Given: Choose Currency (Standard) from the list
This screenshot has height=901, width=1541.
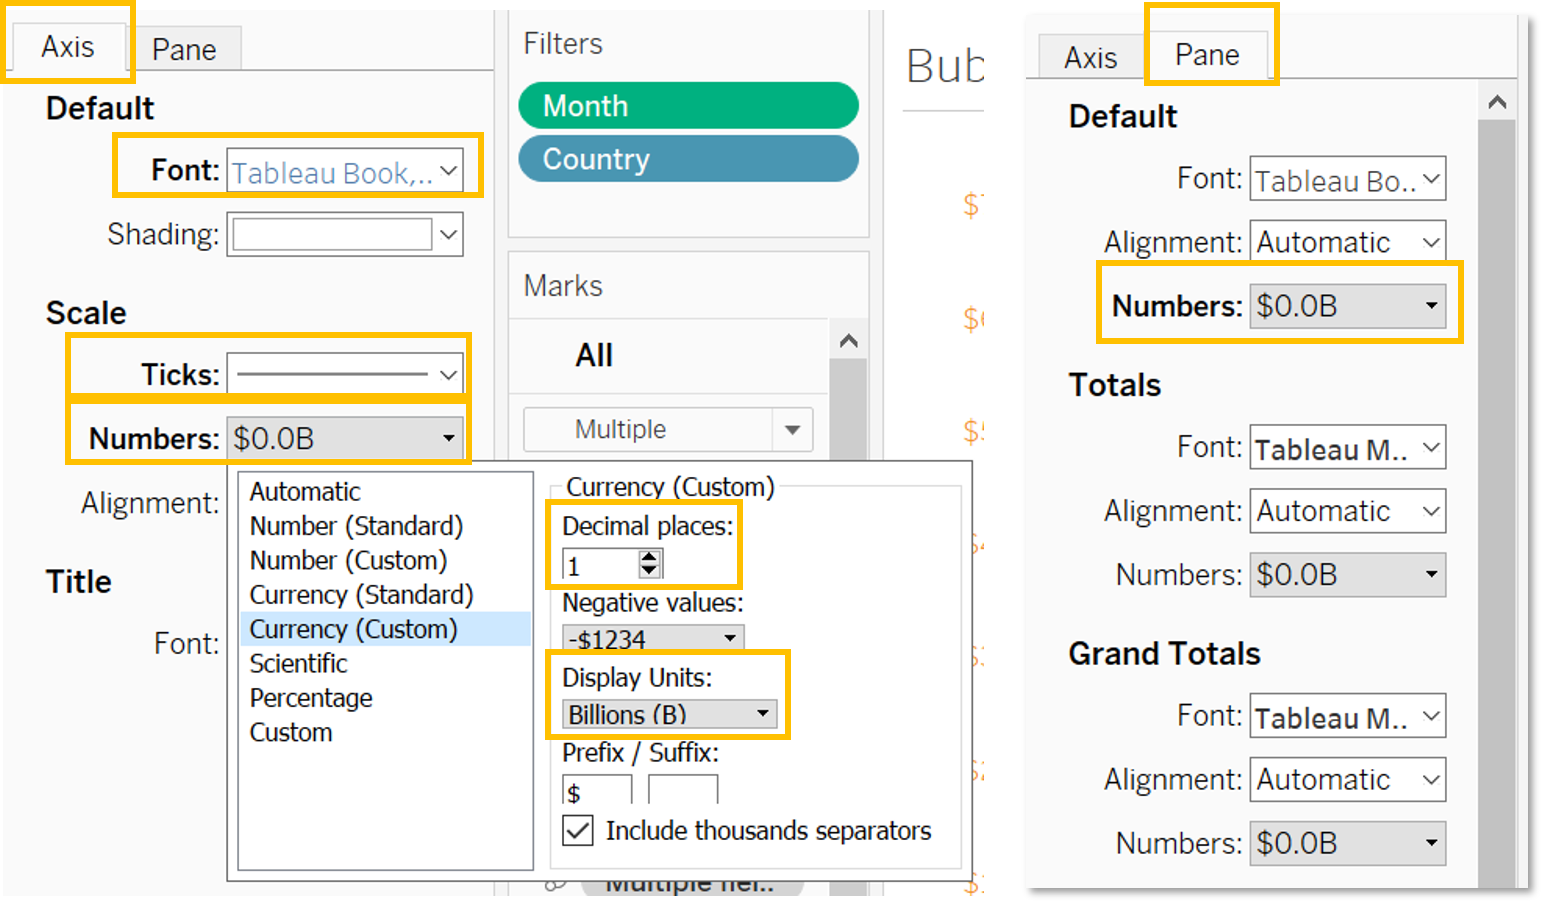Looking at the screenshot, I should 361,595.
